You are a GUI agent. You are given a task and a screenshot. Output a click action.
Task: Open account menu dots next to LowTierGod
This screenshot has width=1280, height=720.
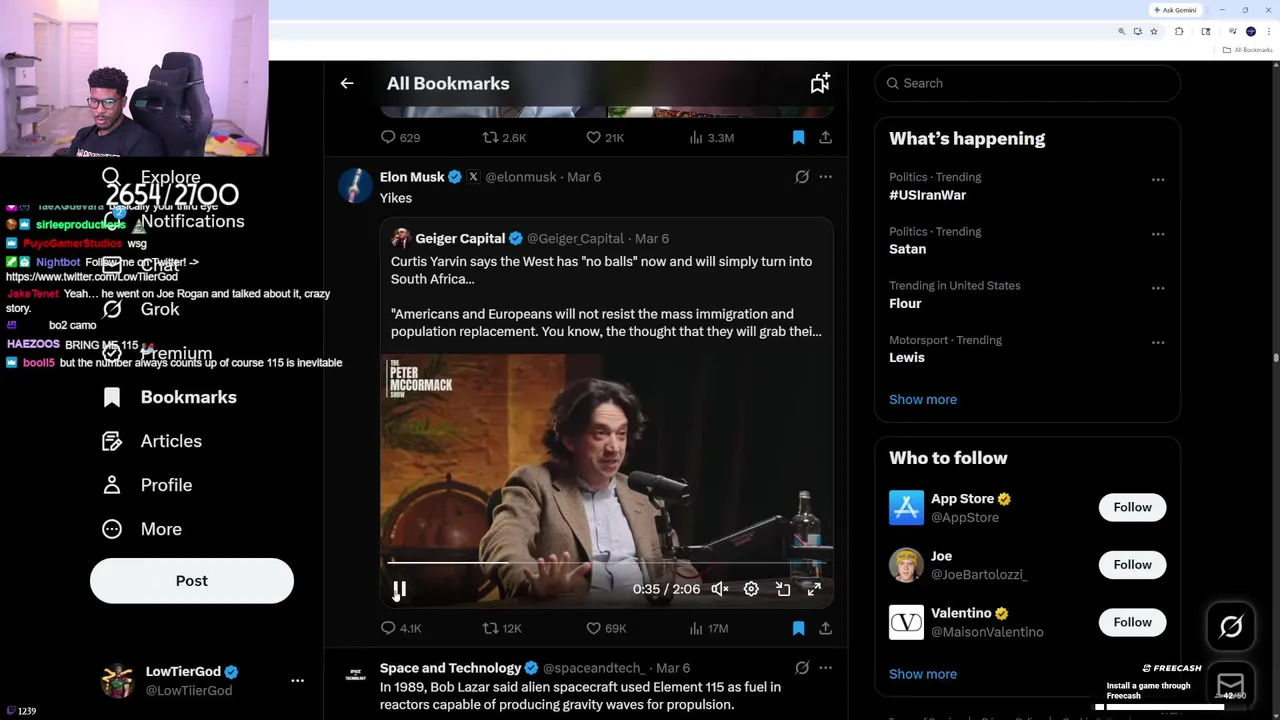(x=297, y=680)
